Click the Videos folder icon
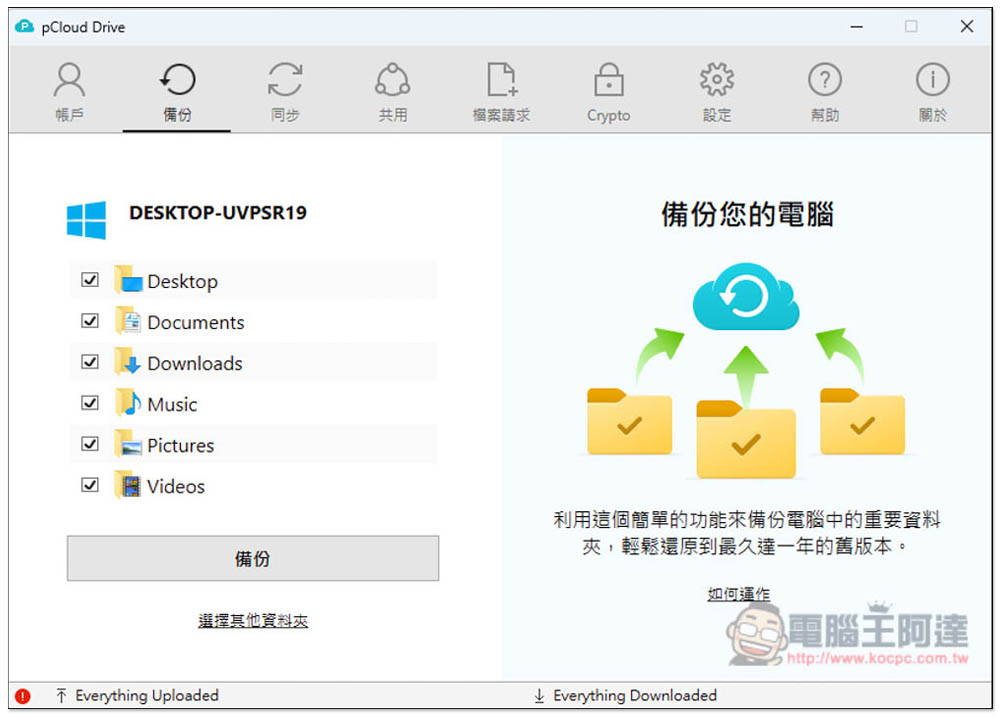The height and width of the screenshot is (717, 1000). click(128, 485)
